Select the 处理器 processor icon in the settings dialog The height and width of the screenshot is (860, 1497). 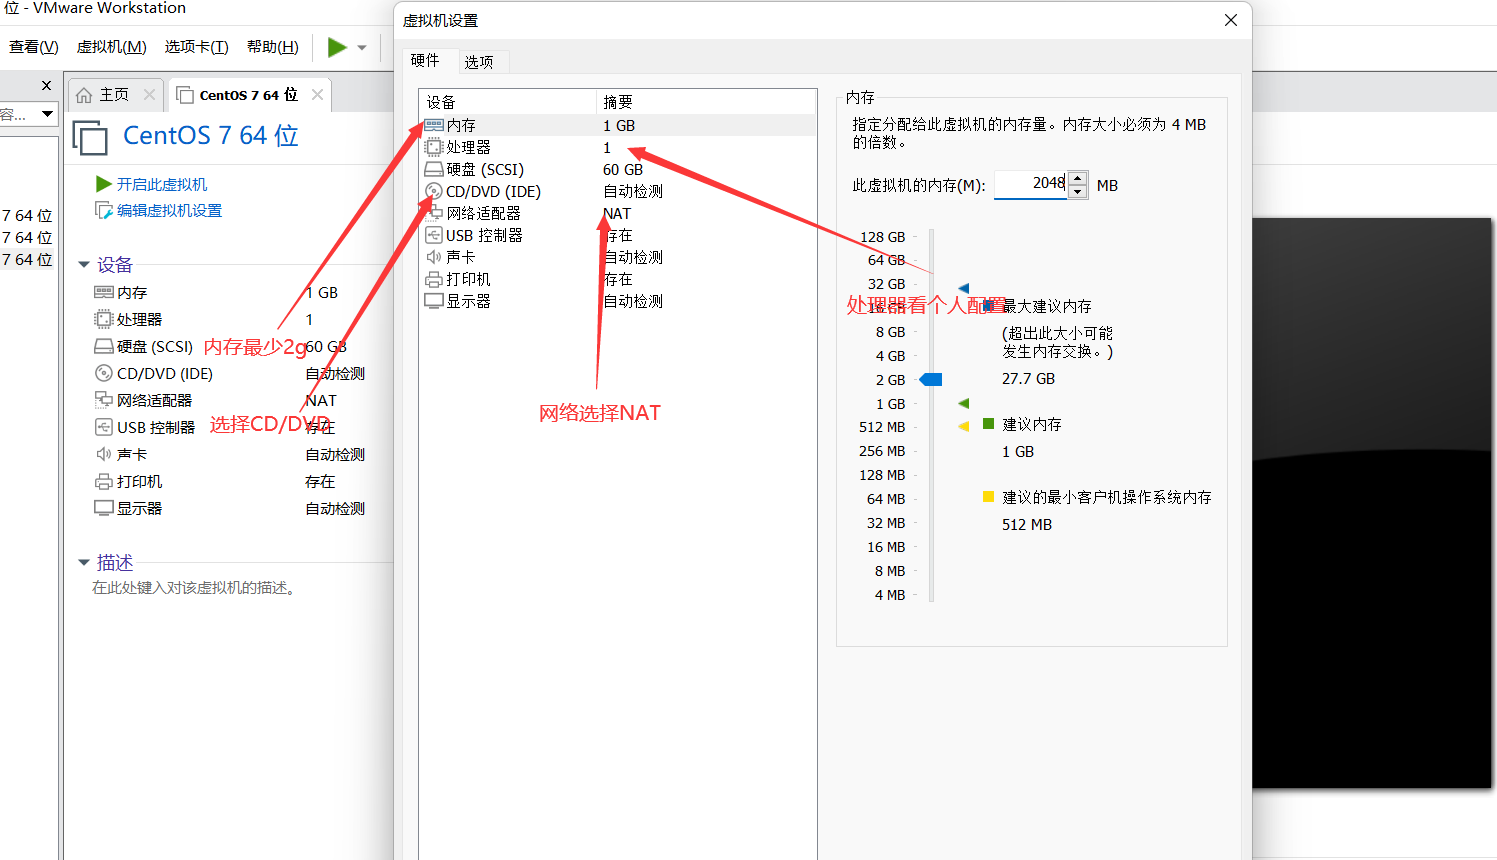[x=434, y=147]
